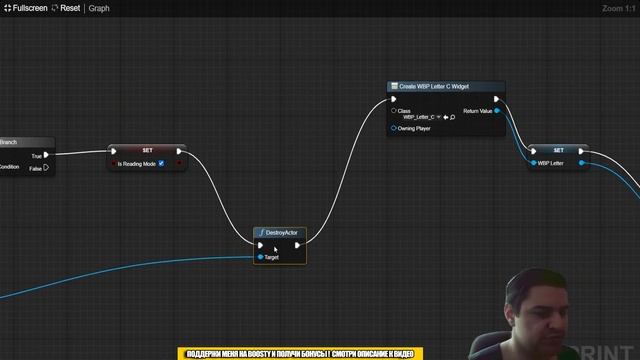The width and height of the screenshot is (640, 360).
Task: Click the Is Reading Mode output data pin
Action: (179, 163)
